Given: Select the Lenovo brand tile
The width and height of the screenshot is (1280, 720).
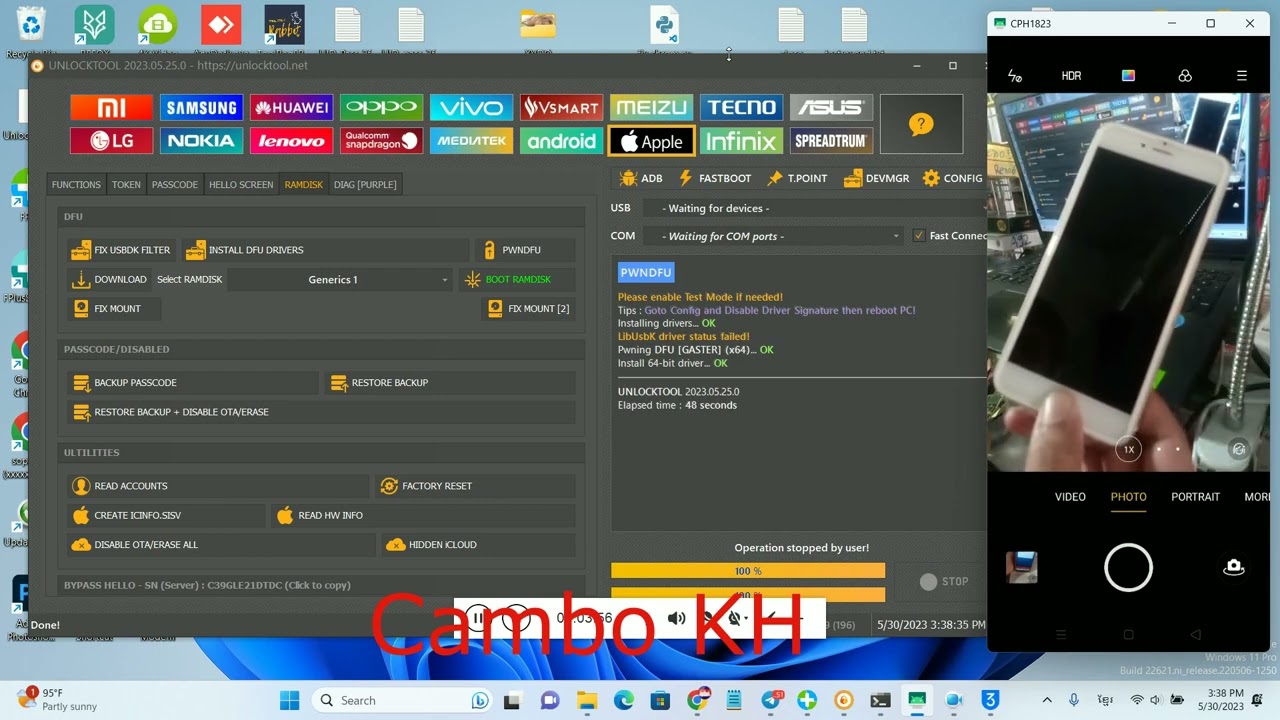Looking at the screenshot, I should [291, 141].
